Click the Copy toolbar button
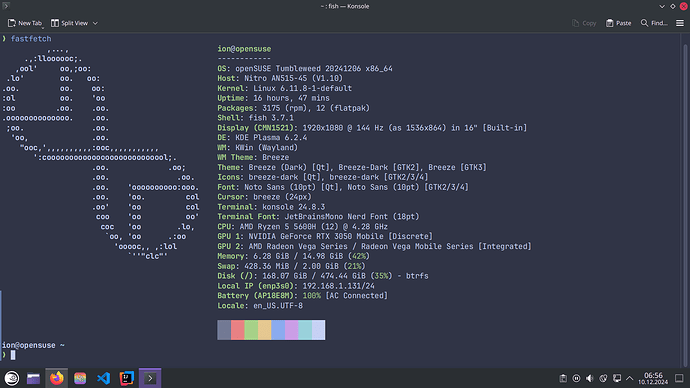The image size is (690, 388). (584, 23)
